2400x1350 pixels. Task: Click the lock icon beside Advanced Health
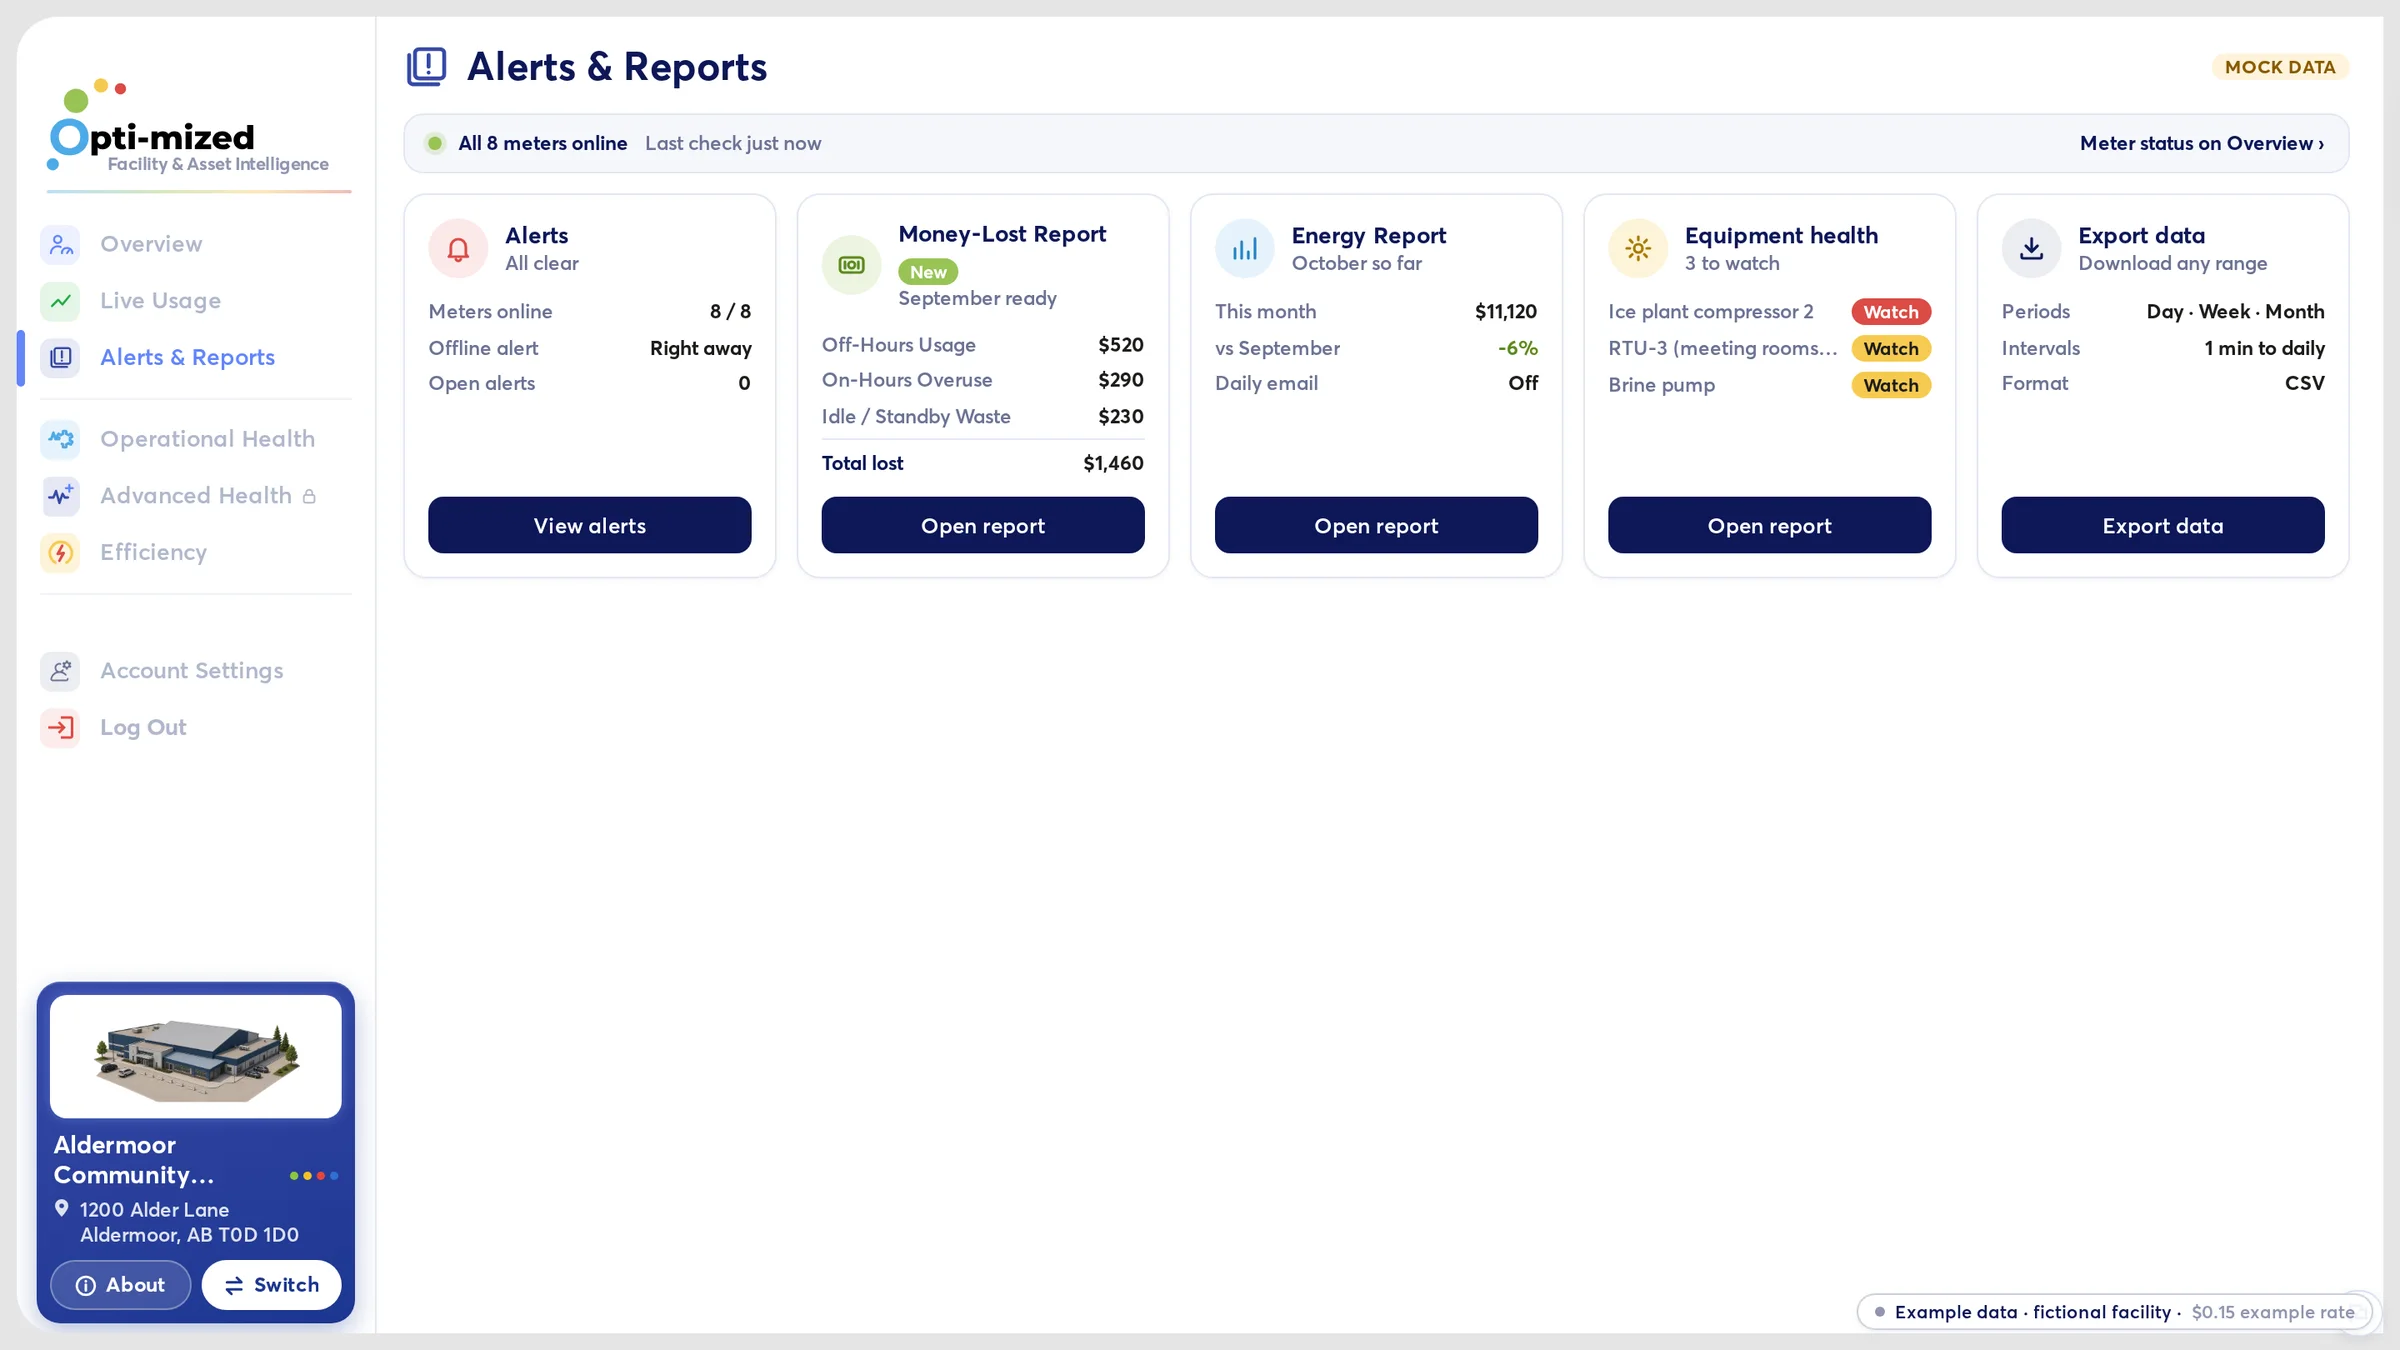(x=309, y=496)
